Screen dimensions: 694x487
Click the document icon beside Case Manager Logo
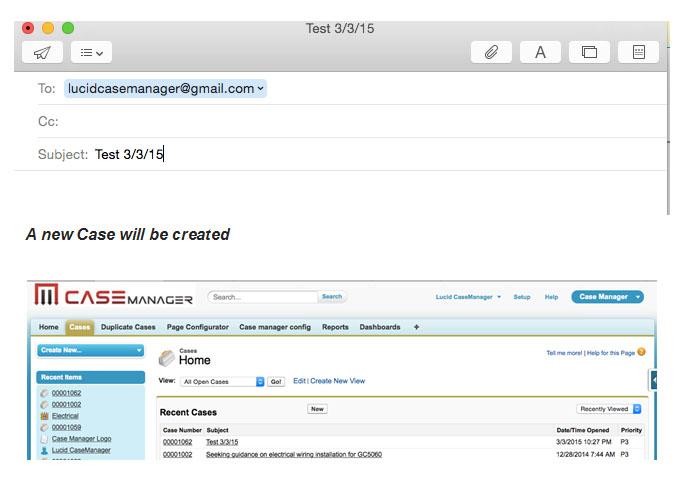(44, 439)
